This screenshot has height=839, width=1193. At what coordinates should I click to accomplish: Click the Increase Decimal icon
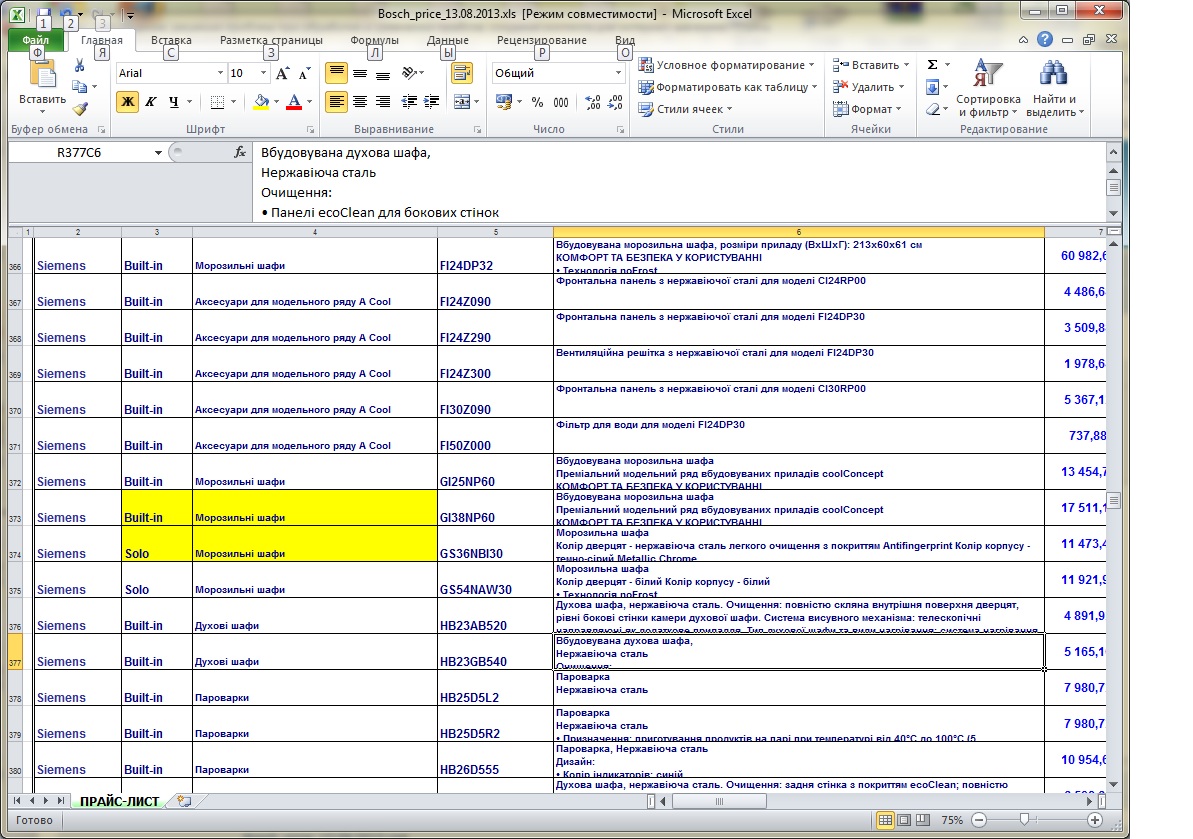[593, 102]
